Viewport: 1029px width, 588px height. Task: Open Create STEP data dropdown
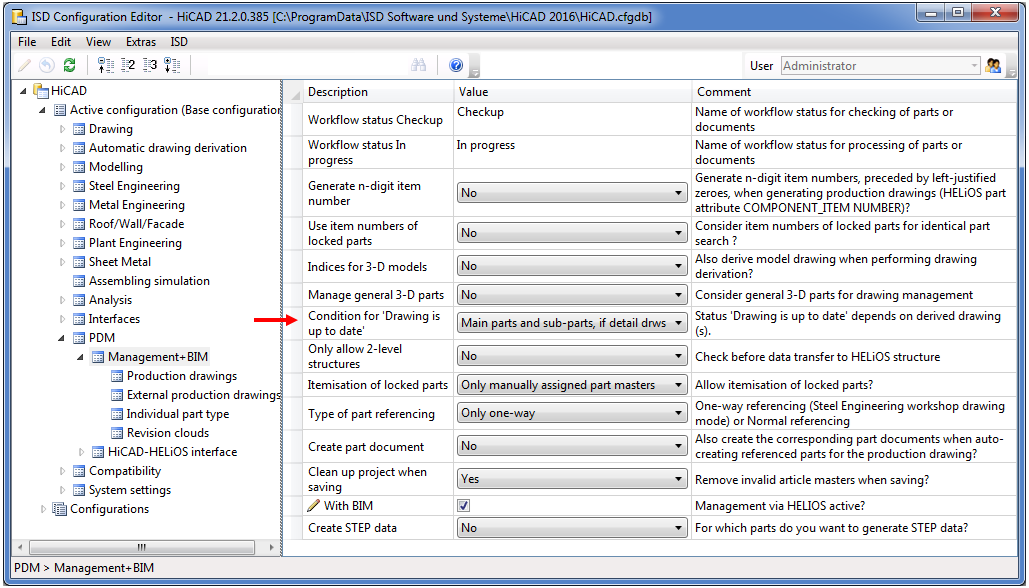pyautogui.click(x=572, y=528)
